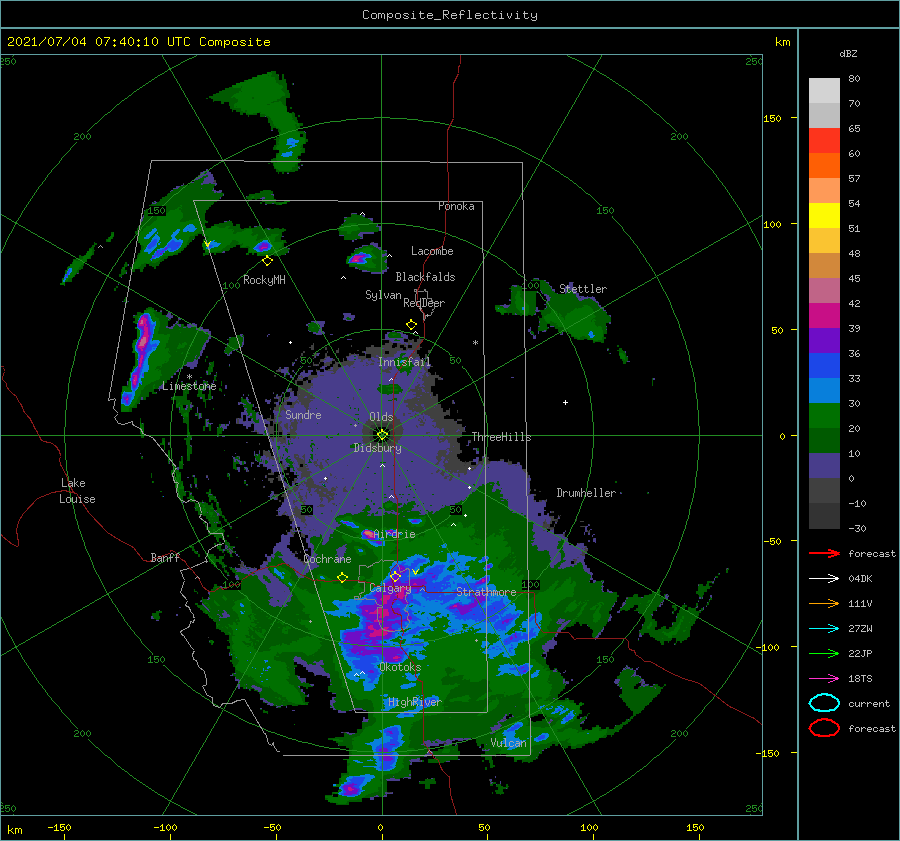Click white plus marker east of ThreeHills

click(565, 402)
